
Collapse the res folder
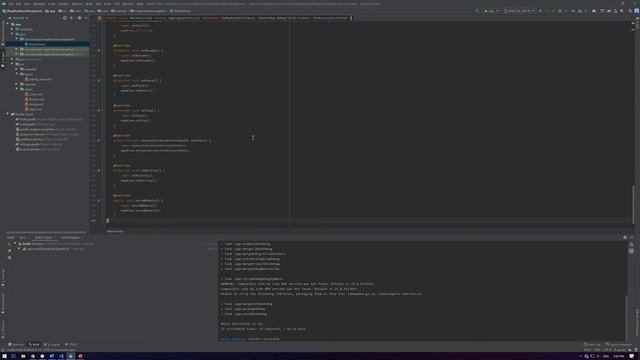tap(12, 64)
